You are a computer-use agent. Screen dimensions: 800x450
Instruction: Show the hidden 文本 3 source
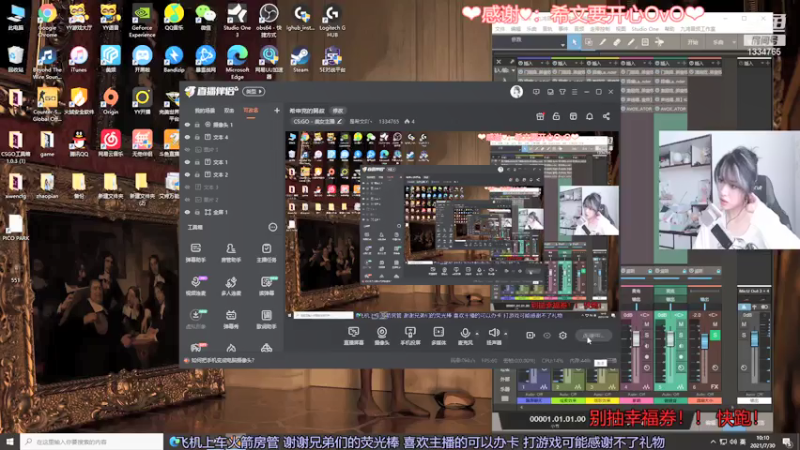pyautogui.click(x=187, y=187)
